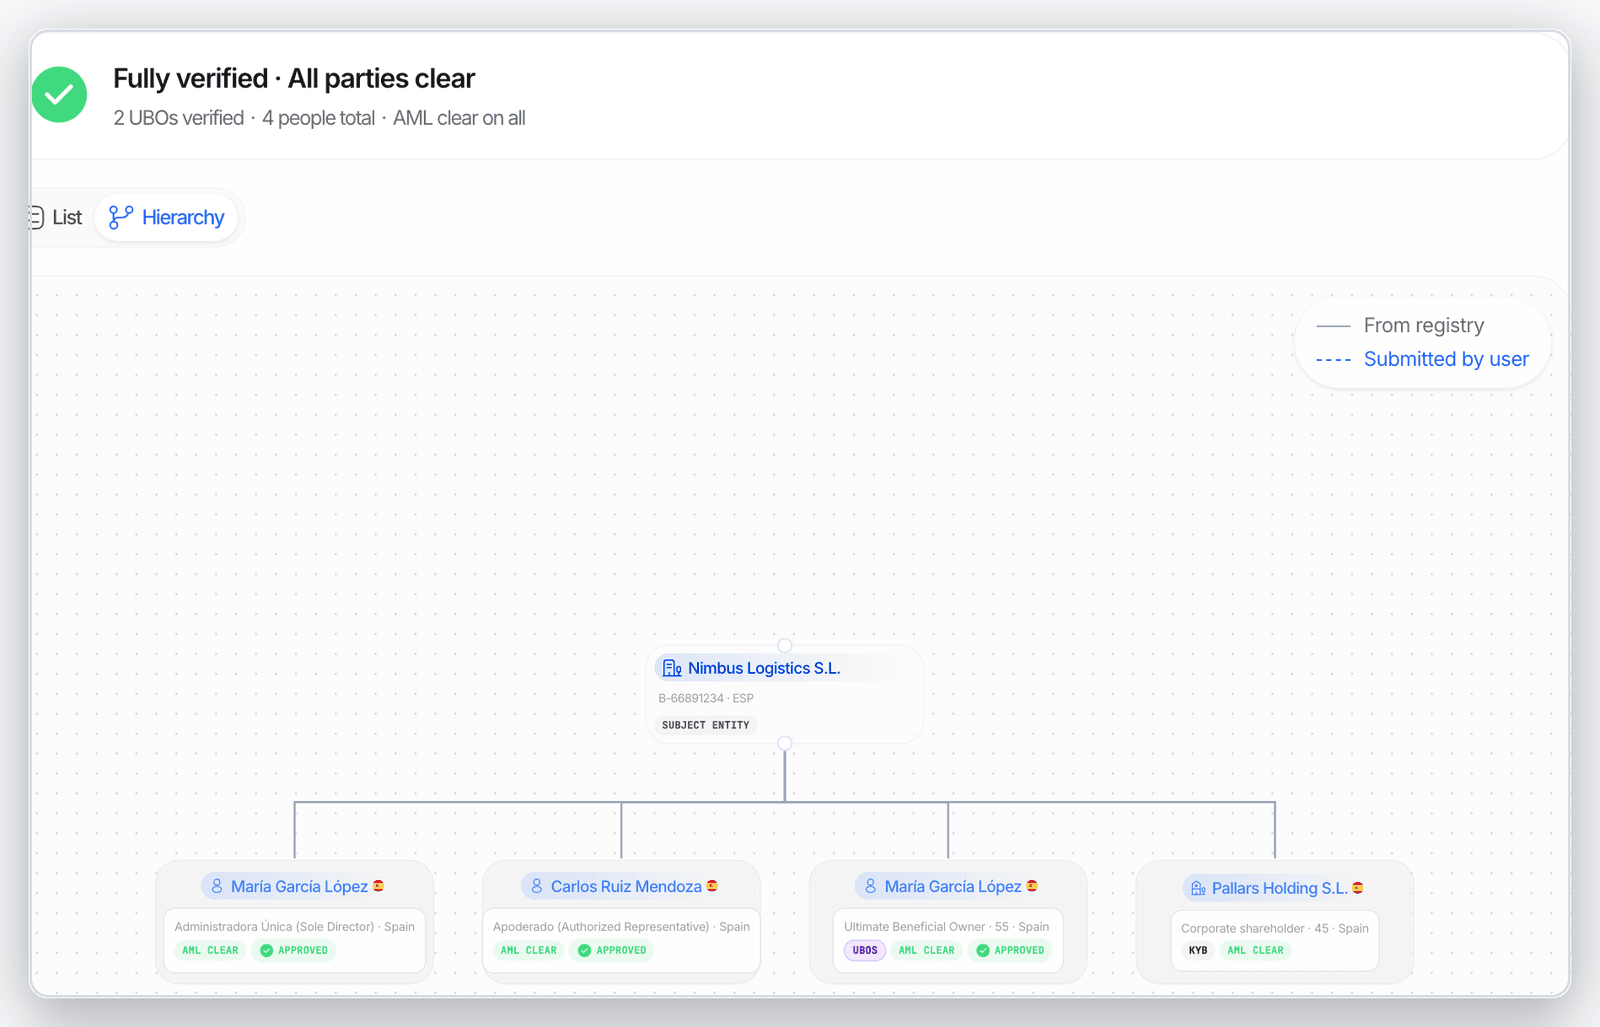Click person icon beside Carlos Ruiz Mendoza
1600x1027 pixels.
click(537, 886)
